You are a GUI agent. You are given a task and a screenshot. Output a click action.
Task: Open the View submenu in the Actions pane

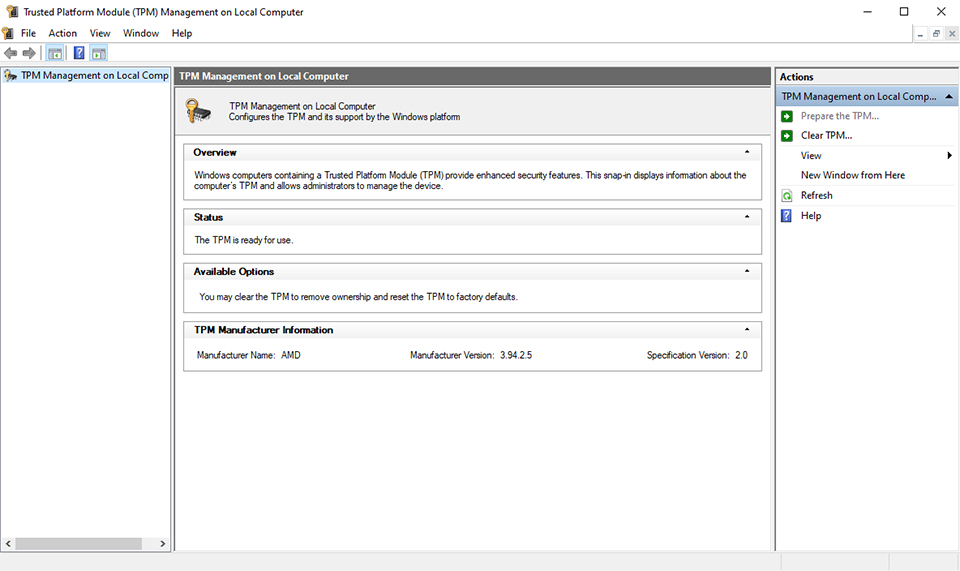811,156
